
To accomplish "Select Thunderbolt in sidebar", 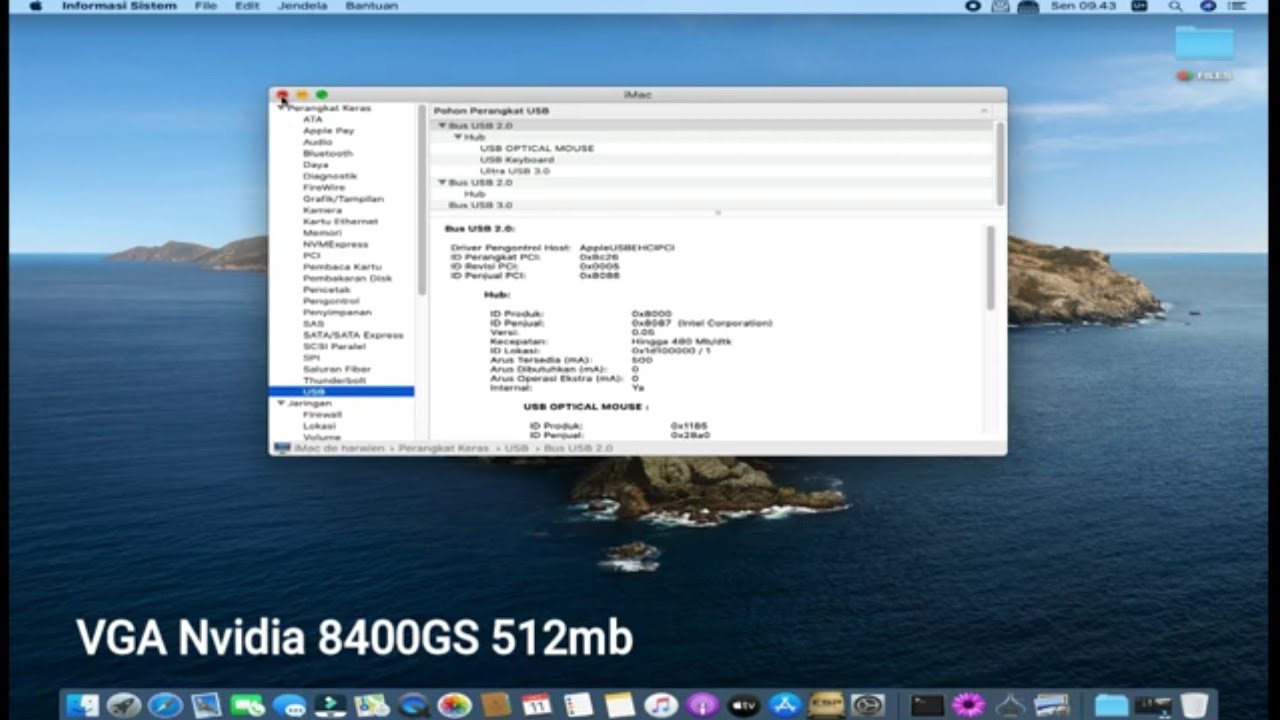I will tap(334, 381).
